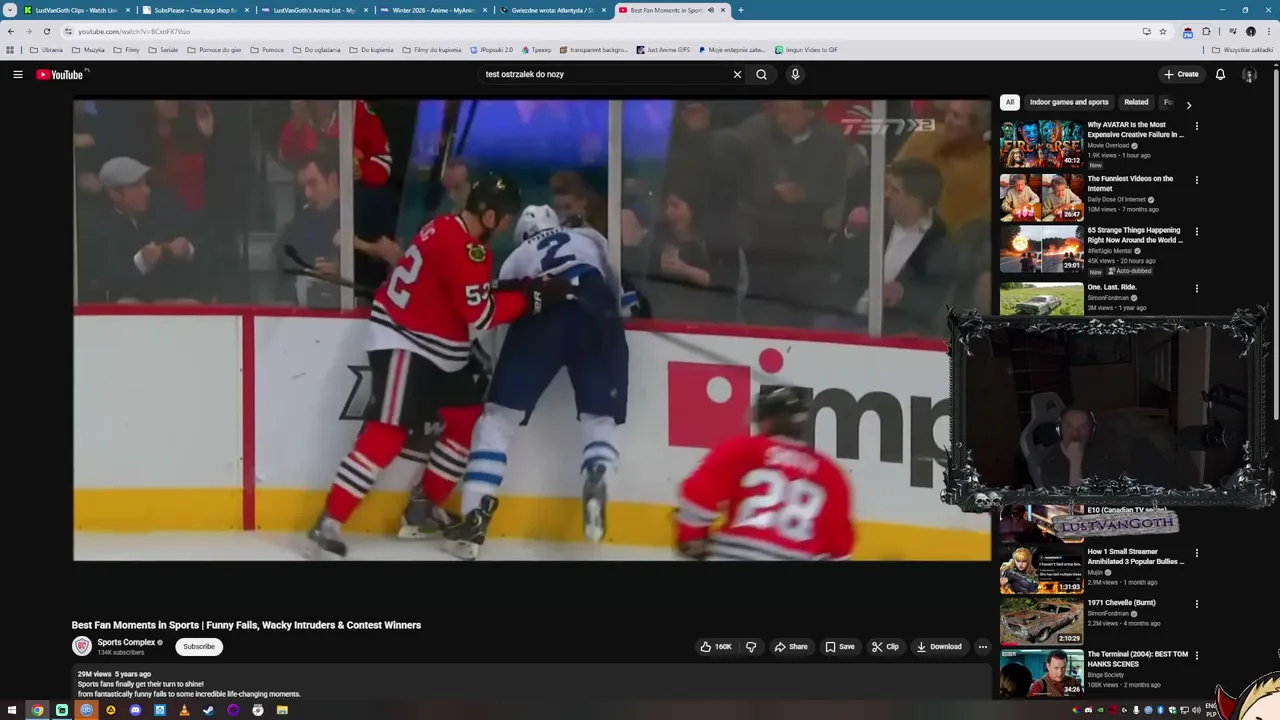Share this video

[791, 647]
